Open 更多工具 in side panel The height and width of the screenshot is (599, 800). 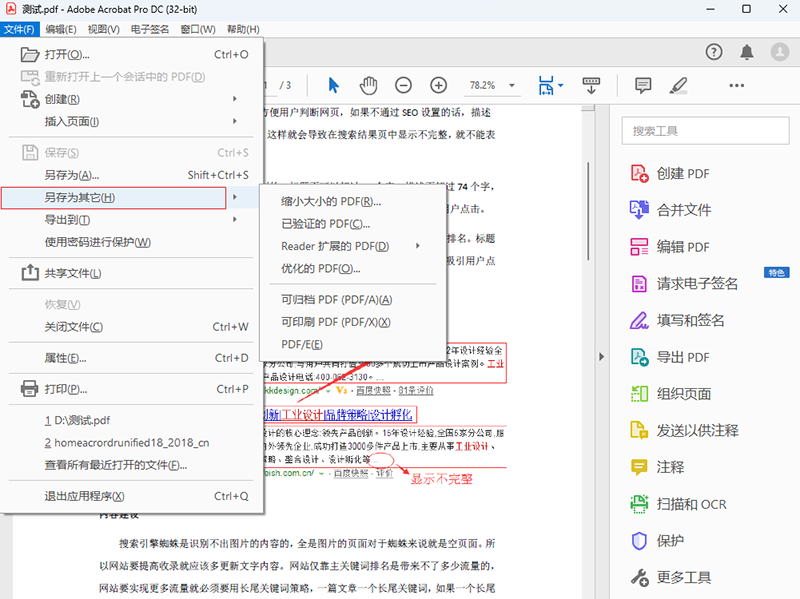tap(670, 578)
